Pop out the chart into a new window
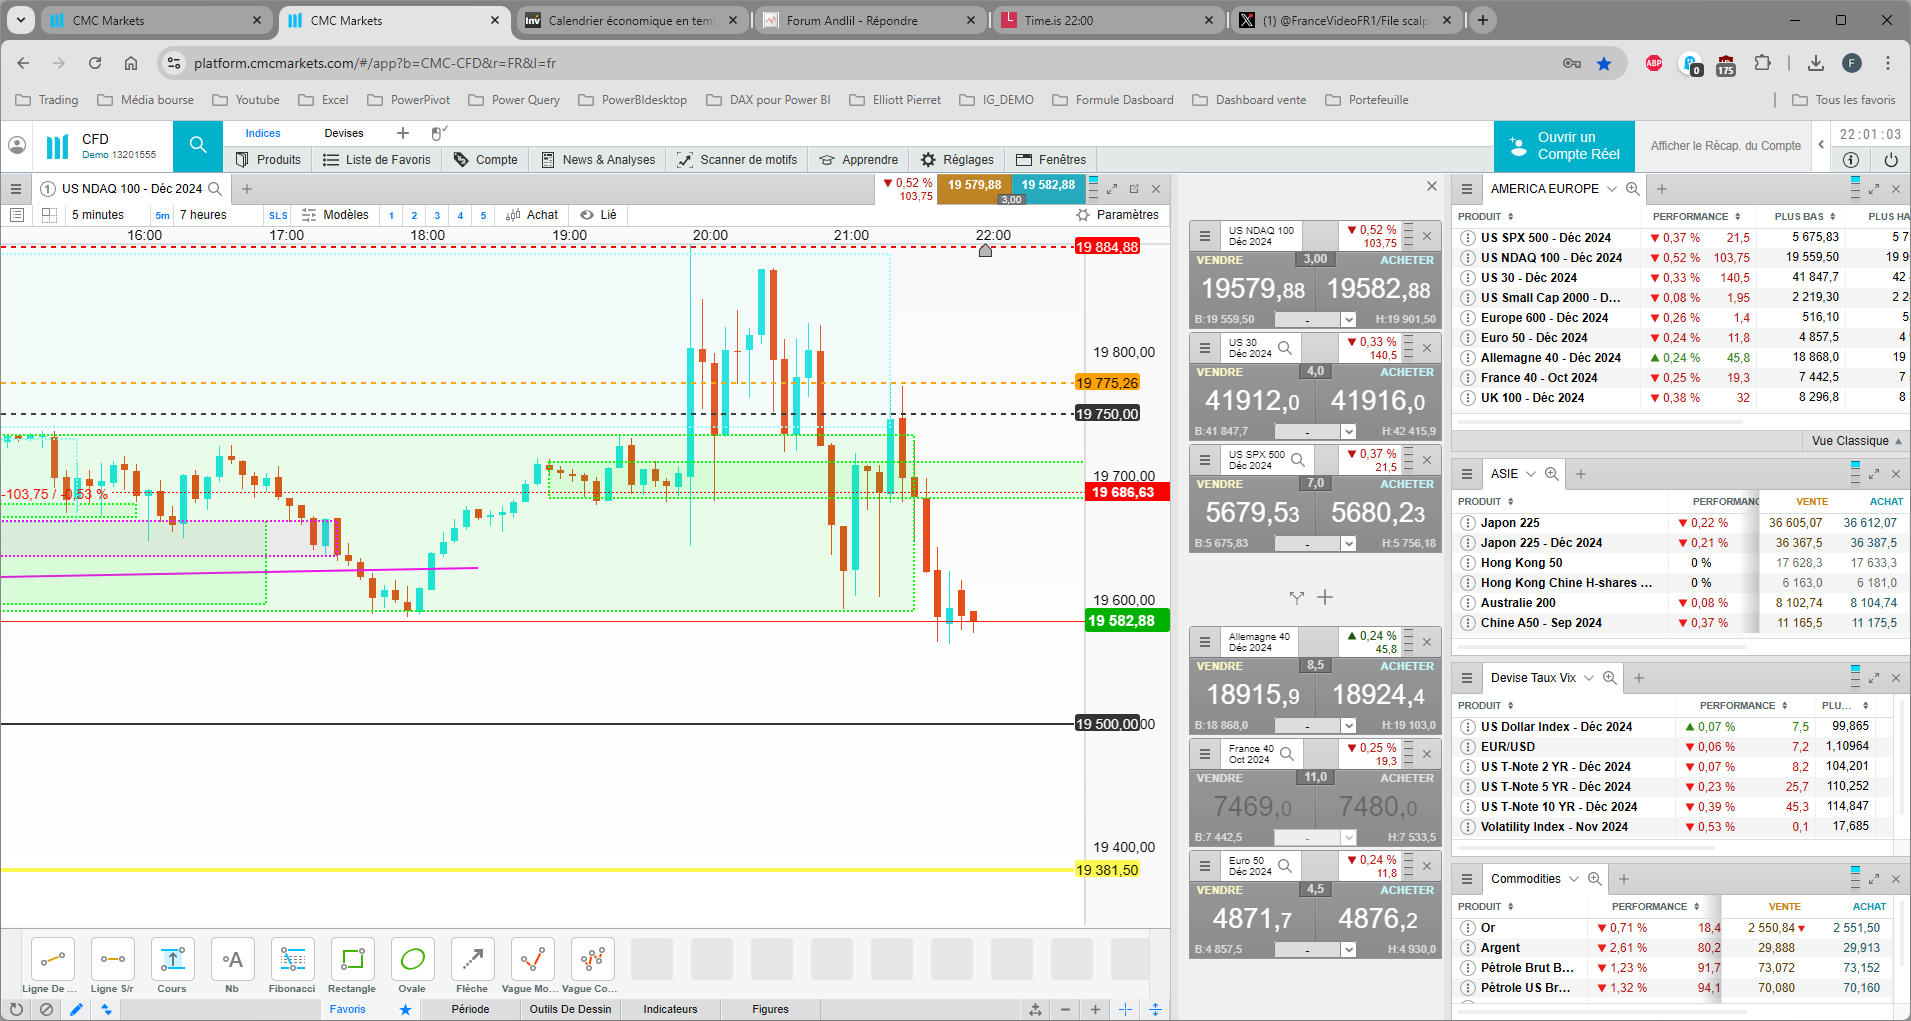Image resolution: width=1911 pixels, height=1021 pixels. point(1134,189)
